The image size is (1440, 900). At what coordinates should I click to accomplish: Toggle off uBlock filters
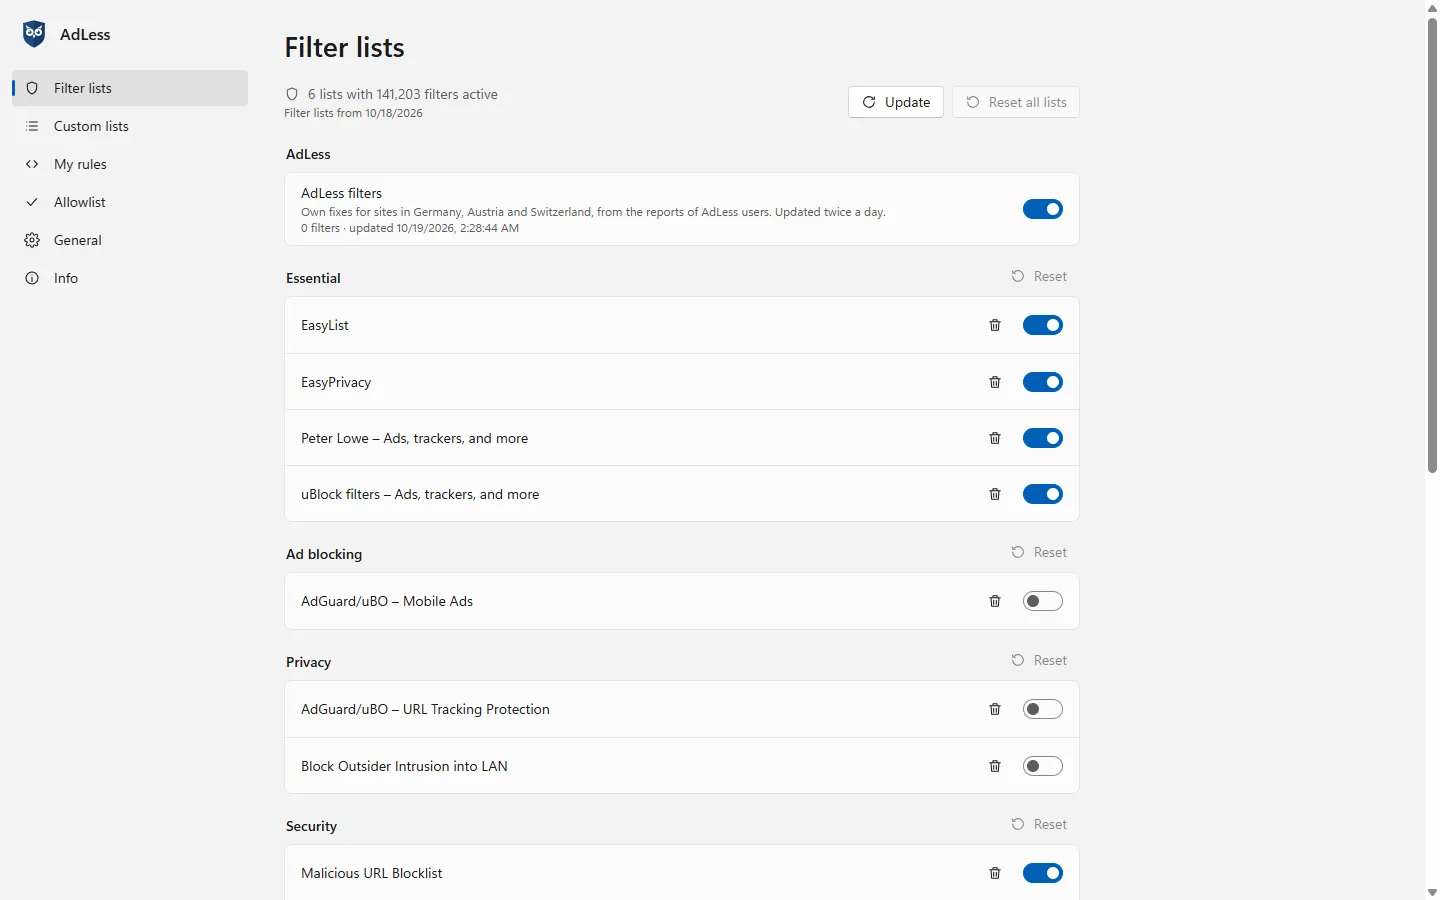point(1042,494)
